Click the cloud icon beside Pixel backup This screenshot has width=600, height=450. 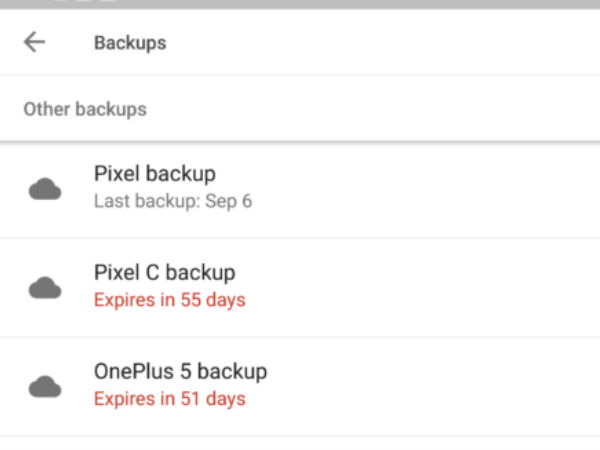(44, 188)
